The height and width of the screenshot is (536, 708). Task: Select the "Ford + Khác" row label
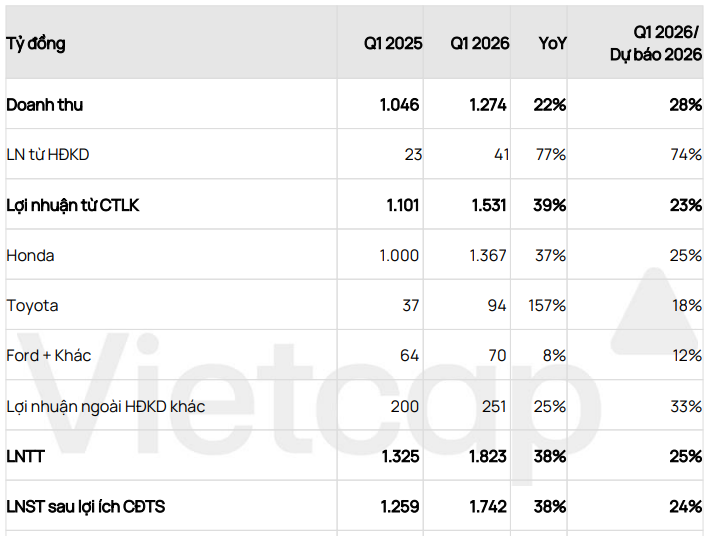[49, 356]
